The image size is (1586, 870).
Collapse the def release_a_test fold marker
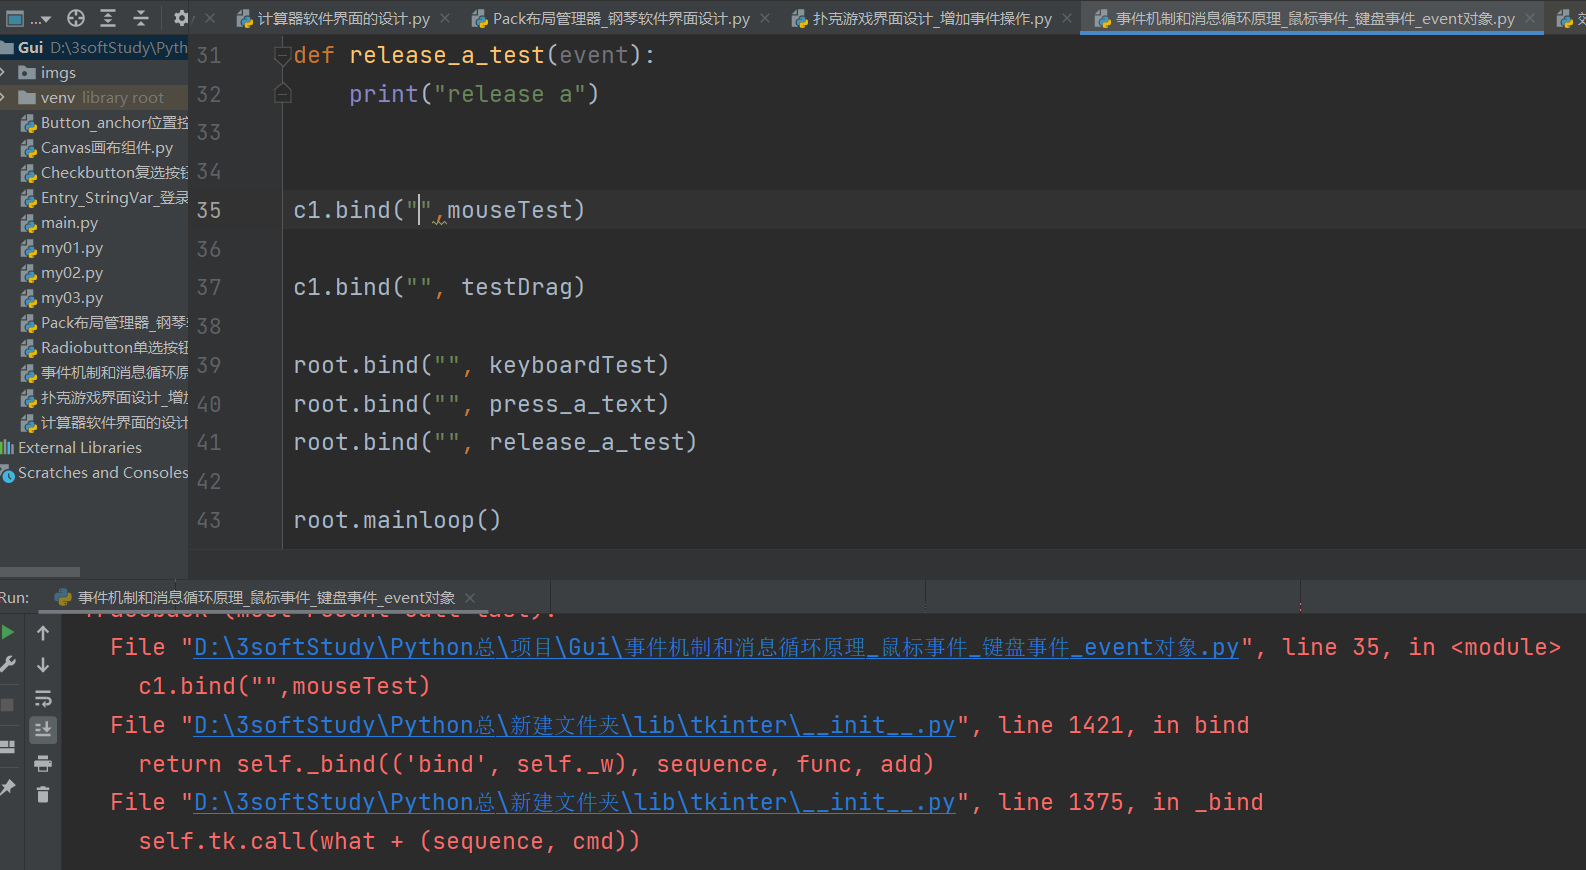[x=283, y=56]
